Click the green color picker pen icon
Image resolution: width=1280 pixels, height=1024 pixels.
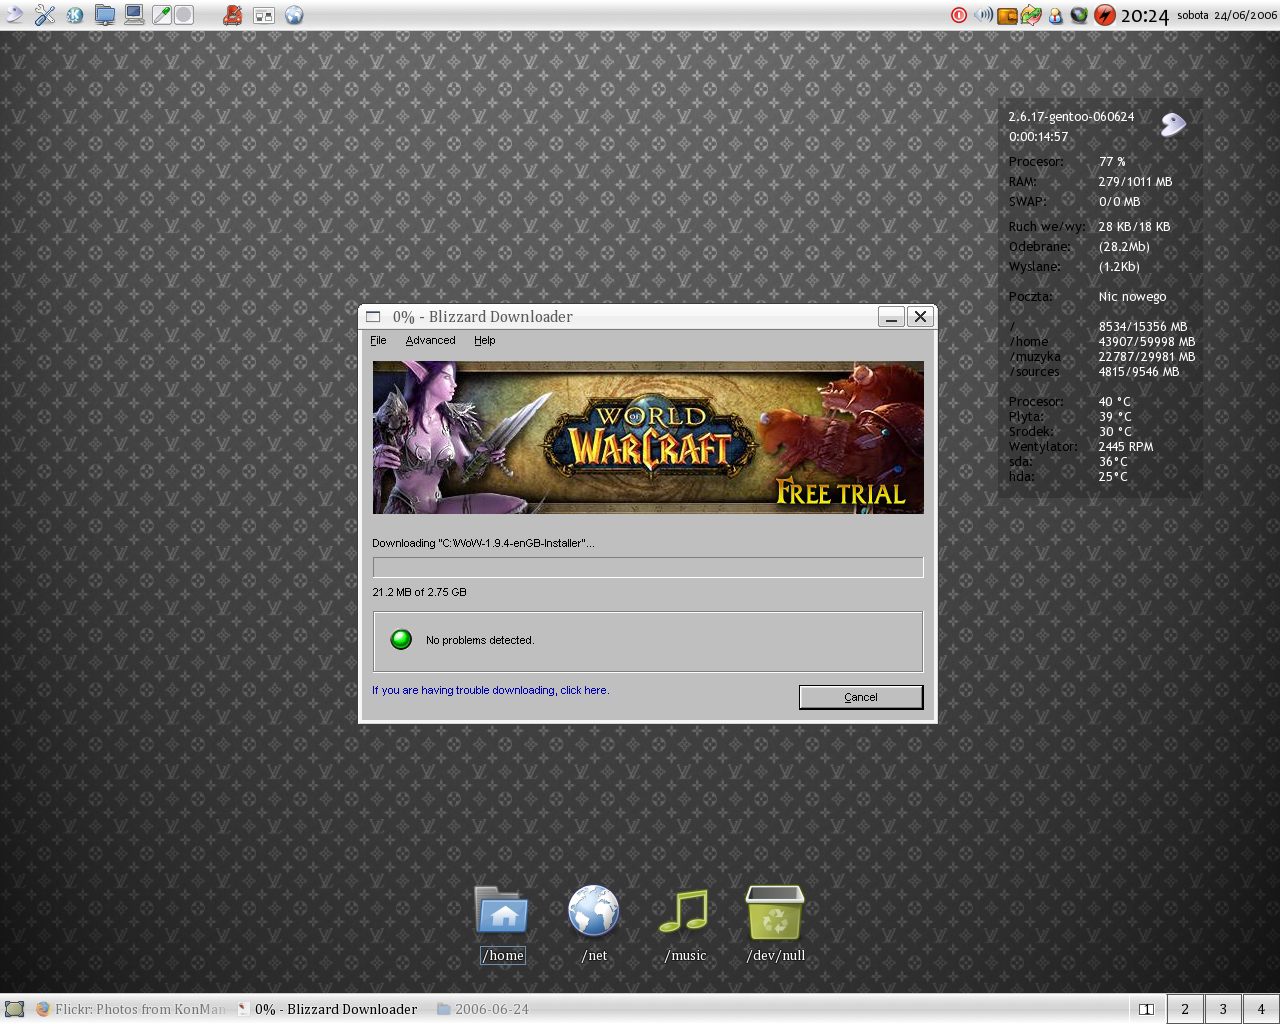click(161, 15)
